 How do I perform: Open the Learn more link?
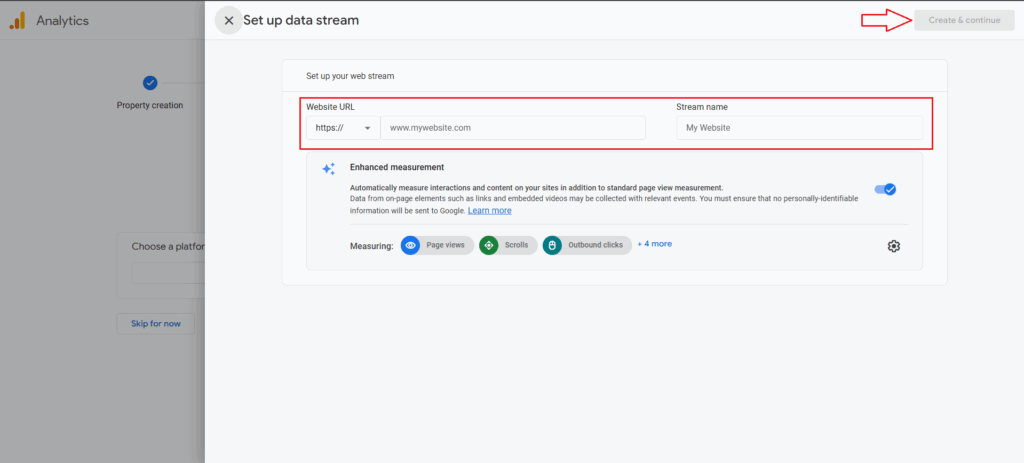click(489, 211)
